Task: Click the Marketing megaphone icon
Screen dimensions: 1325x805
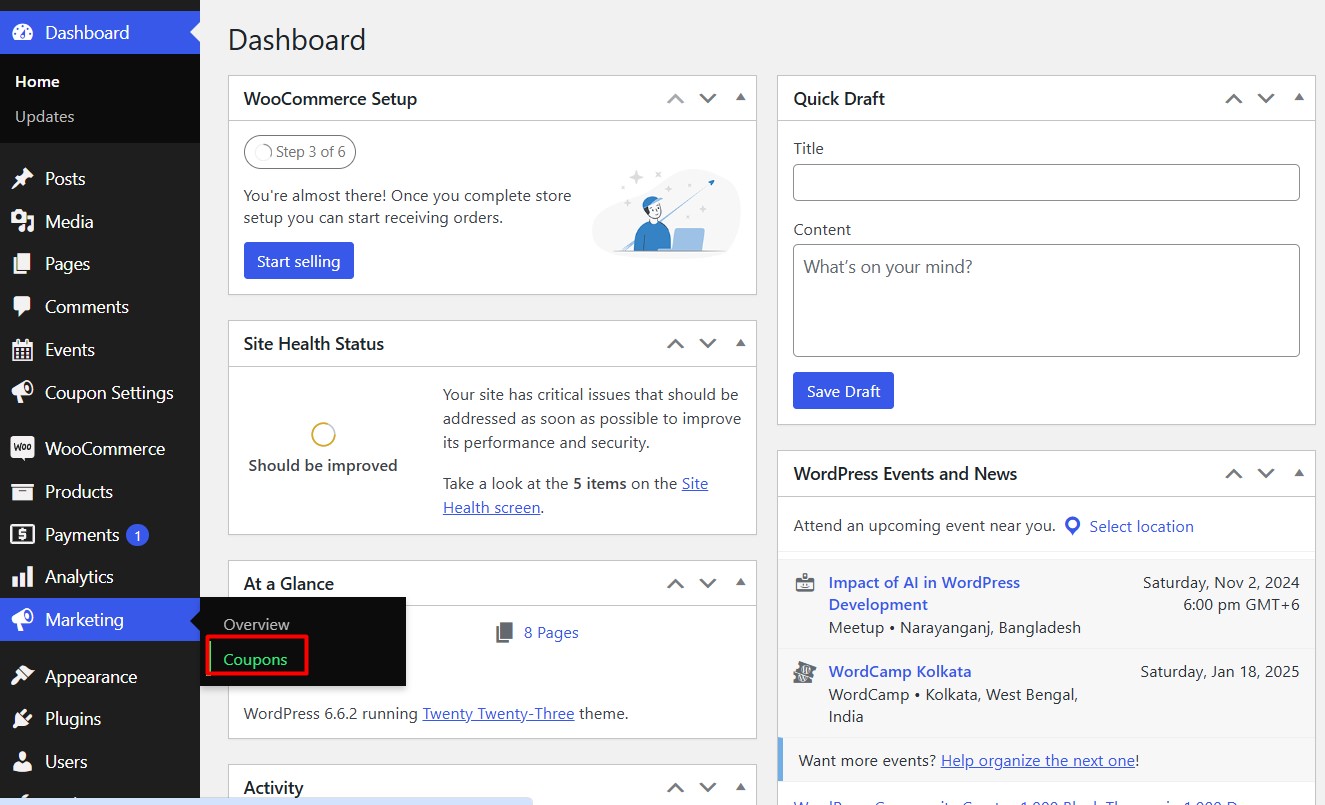Action: click(22, 620)
